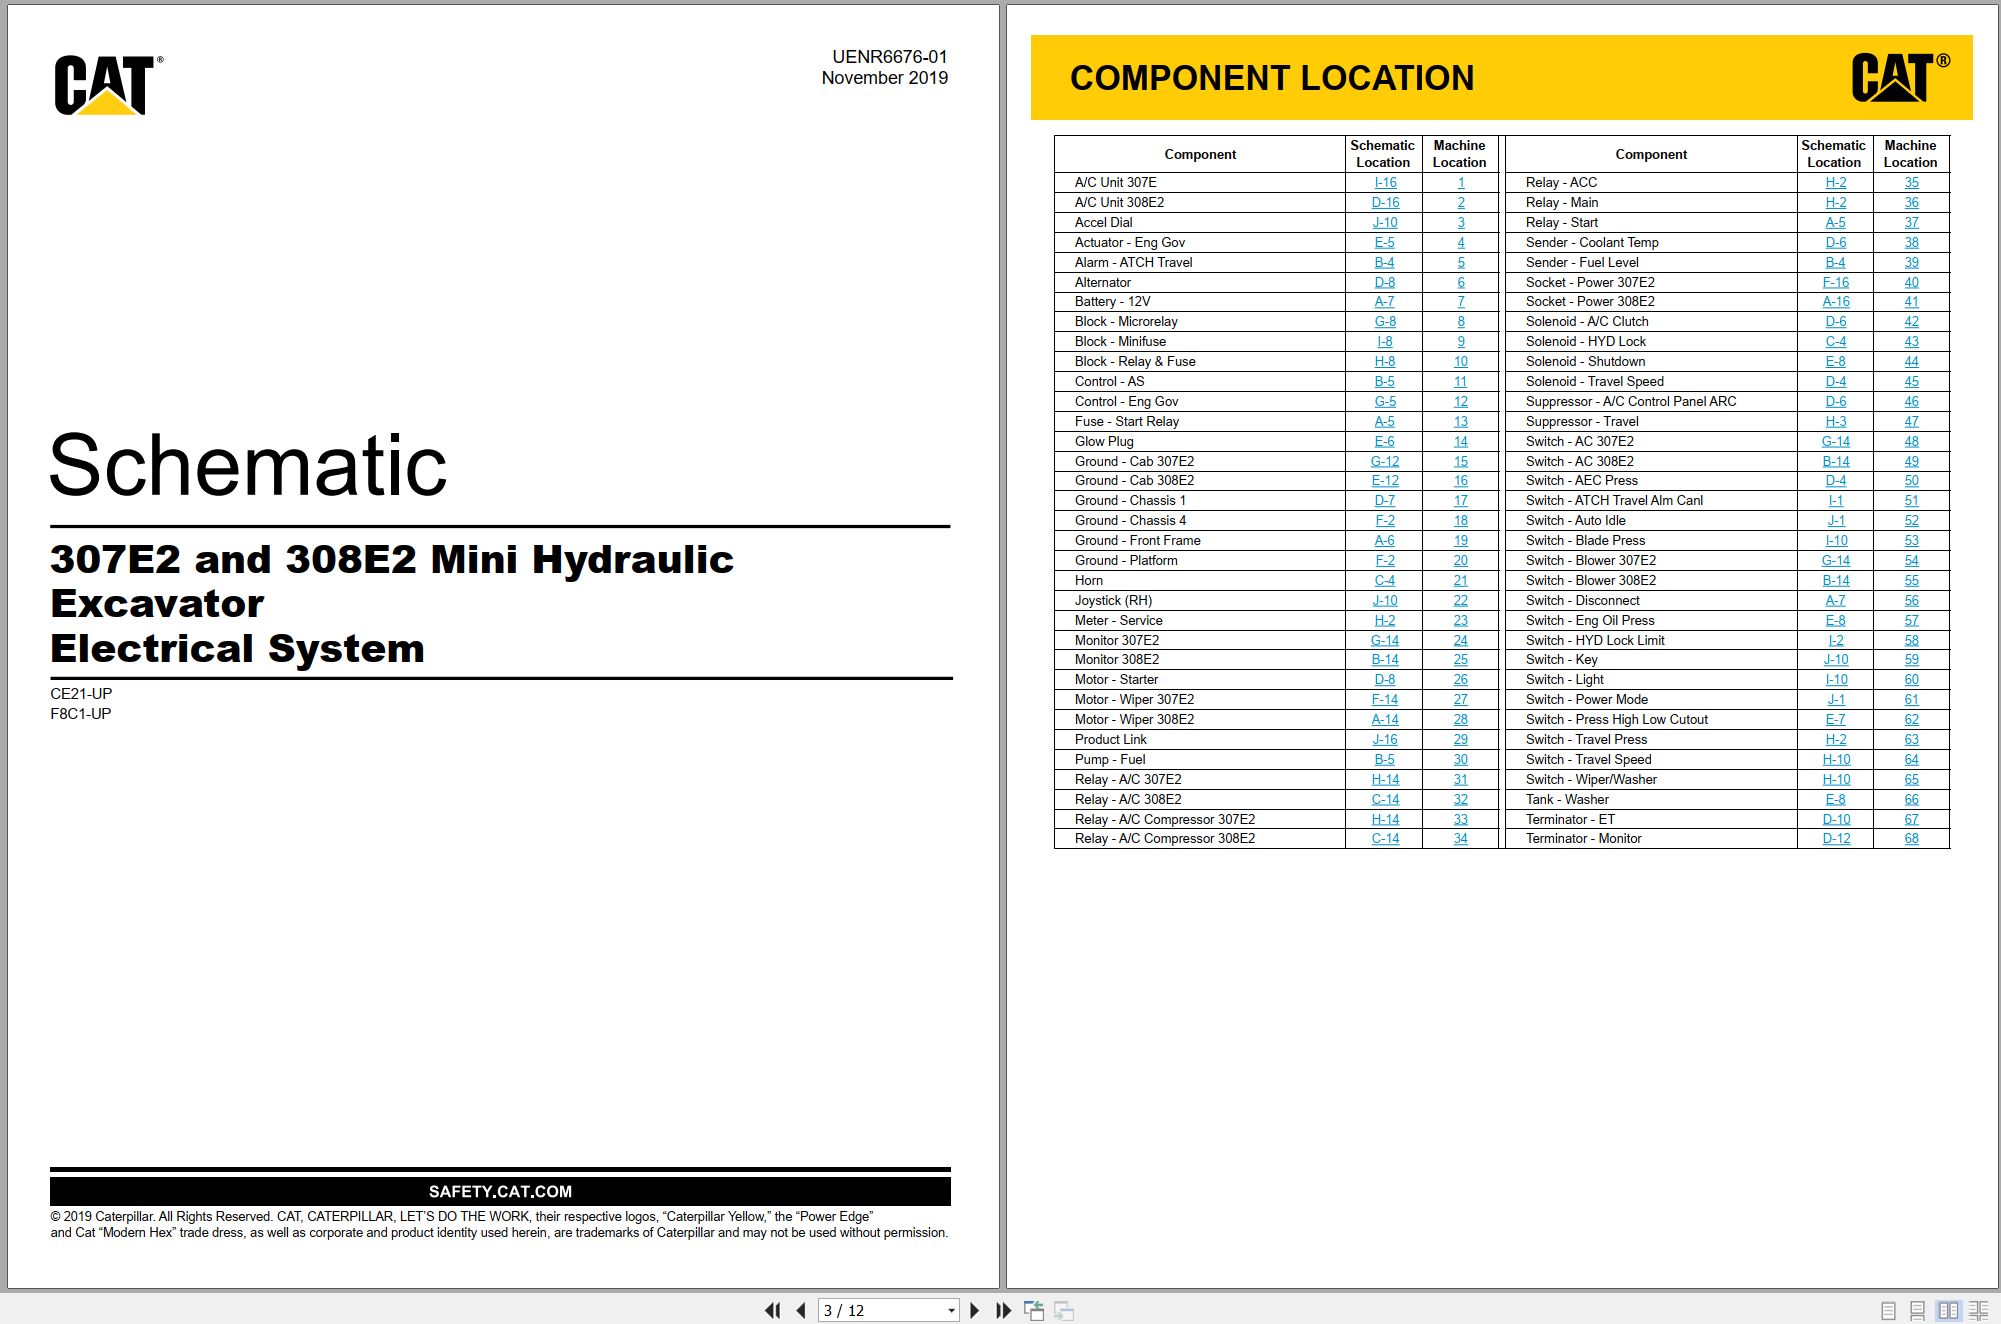Open Battery - 12V schematic link A-7
The height and width of the screenshot is (1324, 2001).
point(1385,301)
